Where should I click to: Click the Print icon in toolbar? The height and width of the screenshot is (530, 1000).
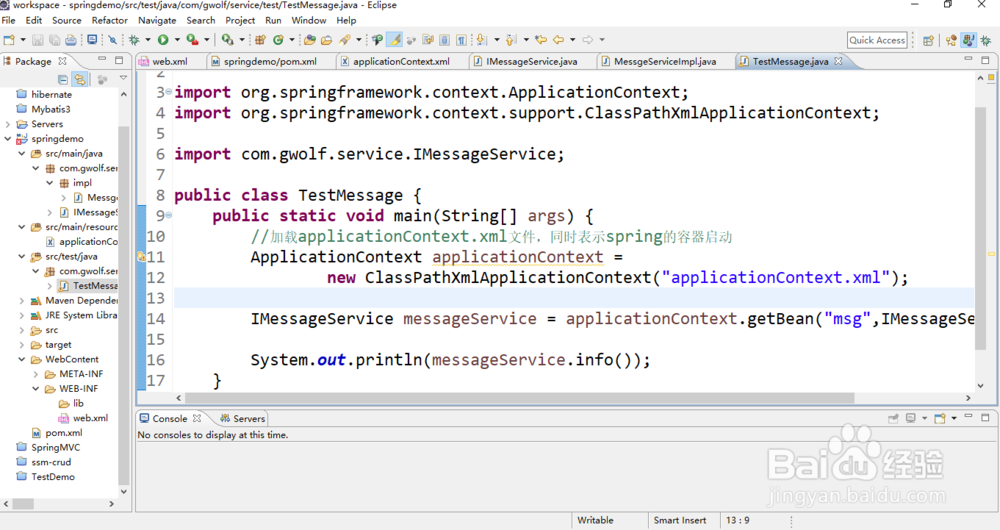click(x=71, y=40)
